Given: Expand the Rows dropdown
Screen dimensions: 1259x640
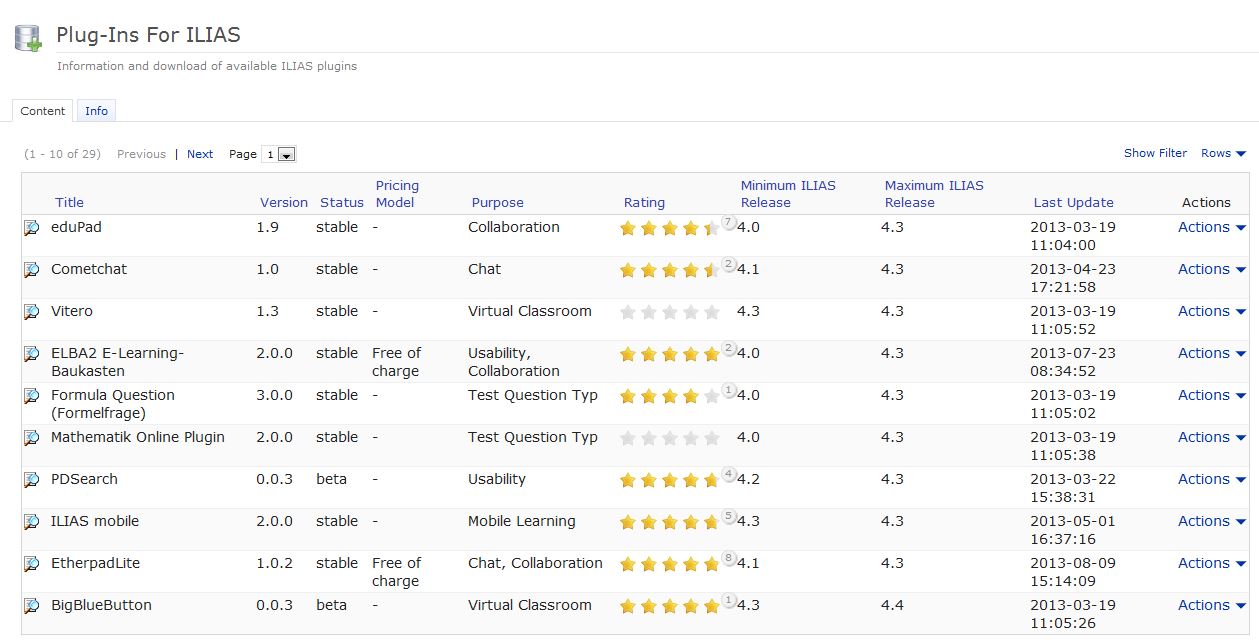Looking at the screenshot, I should [x=1223, y=153].
